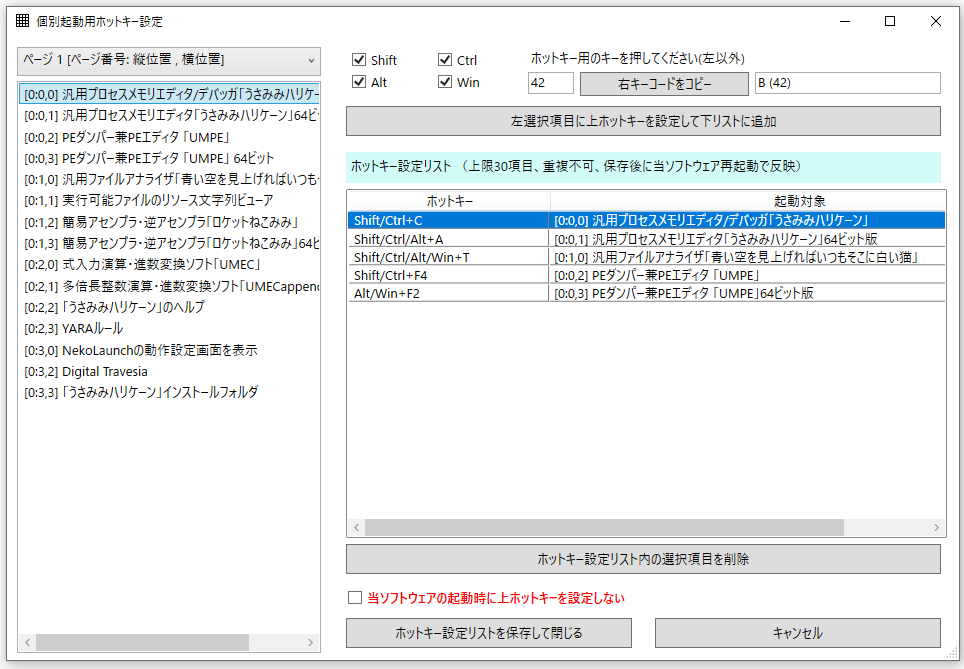Screen dimensions: 964x669
Task: Select left list item [0:0,3] UMPE 64ビット
Action: pos(169,158)
